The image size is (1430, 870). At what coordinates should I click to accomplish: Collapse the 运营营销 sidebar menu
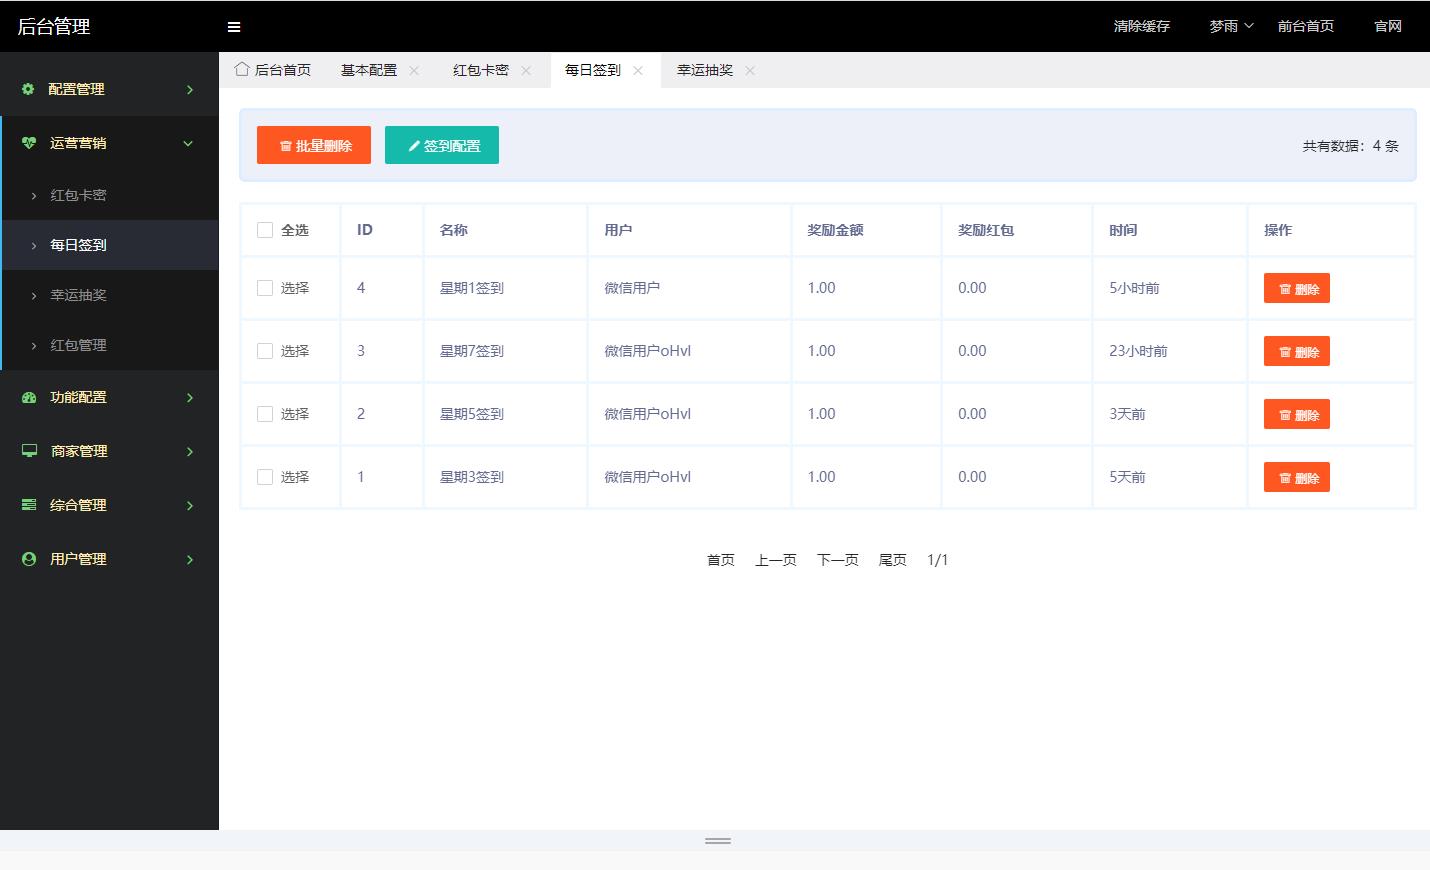pyautogui.click(x=109, y=143)
